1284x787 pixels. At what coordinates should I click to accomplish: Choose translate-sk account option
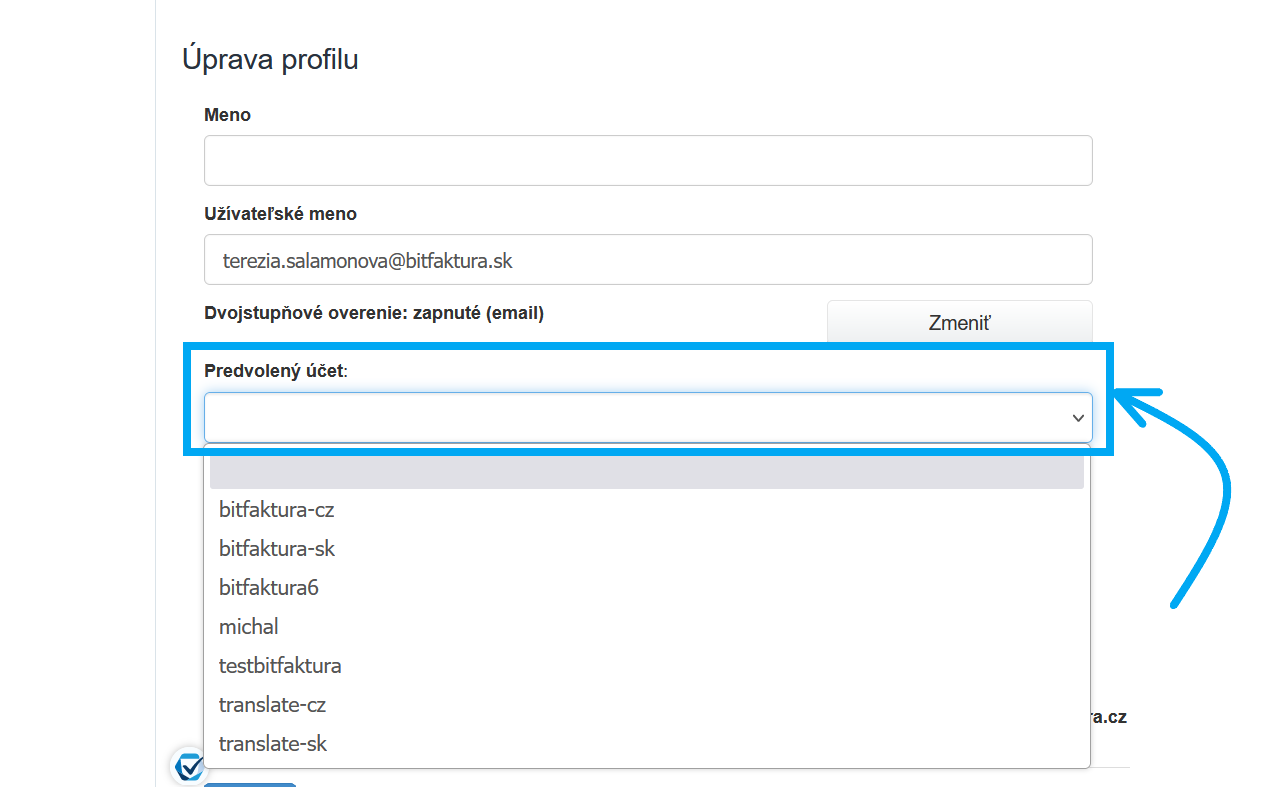(x=273, y=744)
